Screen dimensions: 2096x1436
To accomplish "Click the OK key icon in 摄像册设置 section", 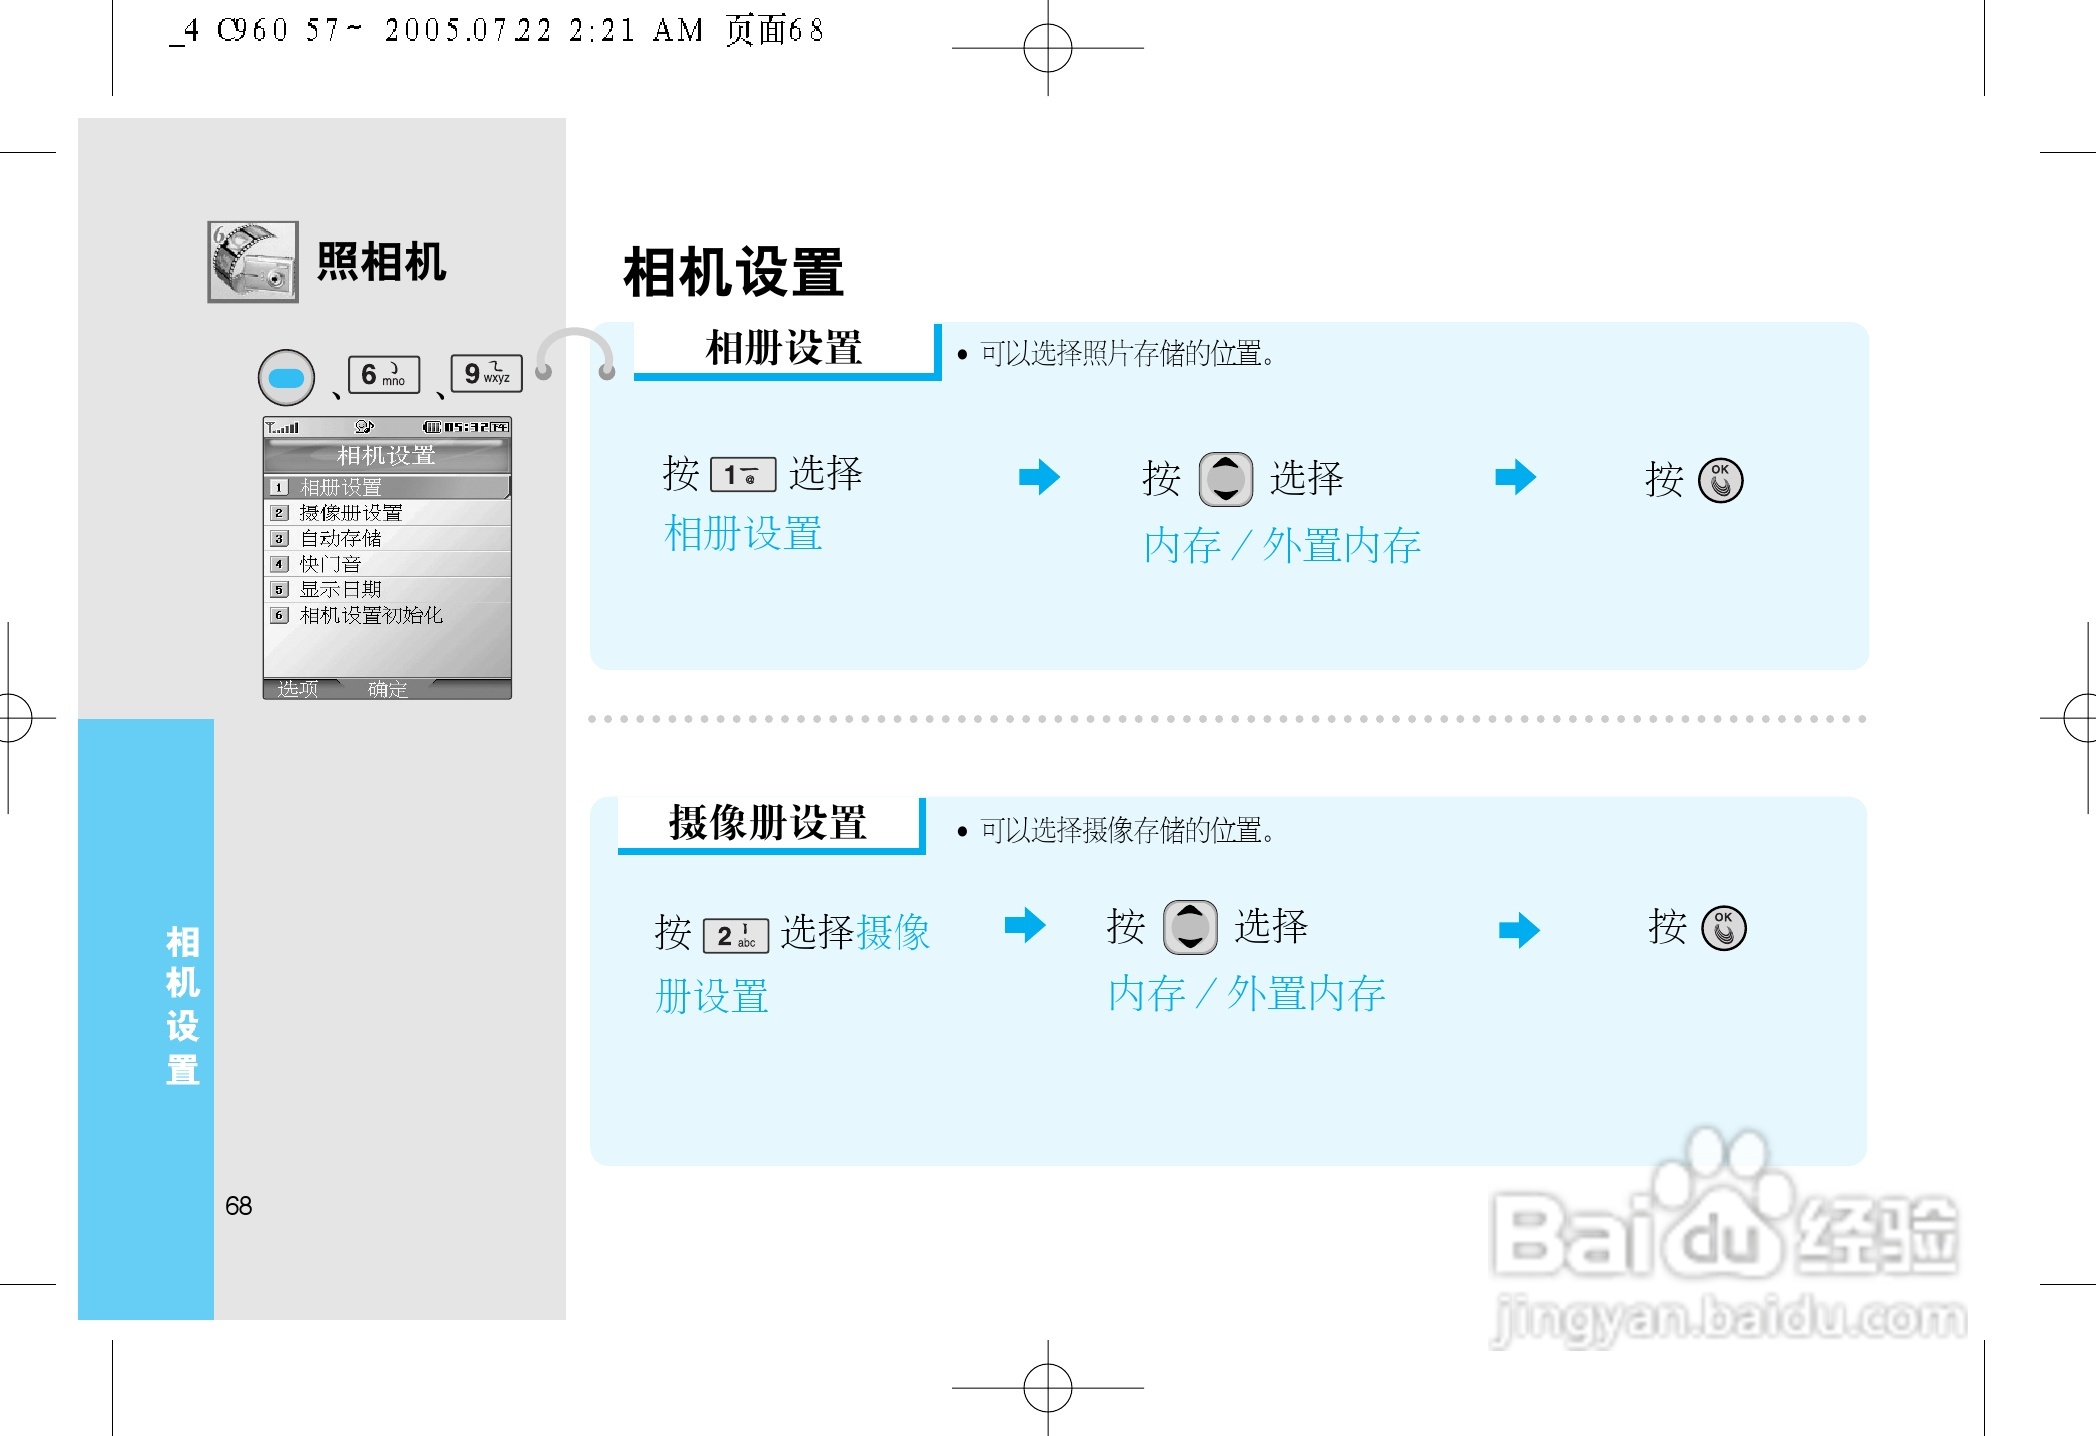I will pyautogui.click(x=1723, y=928).
